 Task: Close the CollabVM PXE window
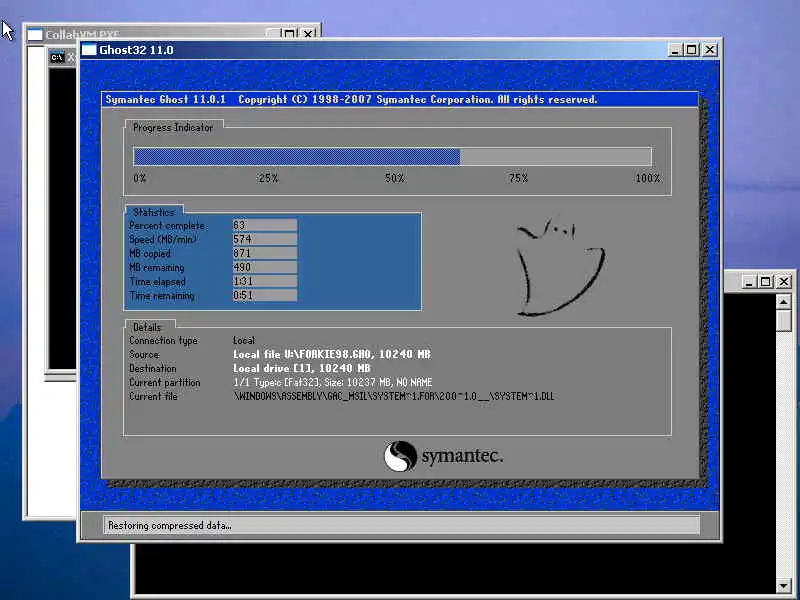tap(308, 34)
